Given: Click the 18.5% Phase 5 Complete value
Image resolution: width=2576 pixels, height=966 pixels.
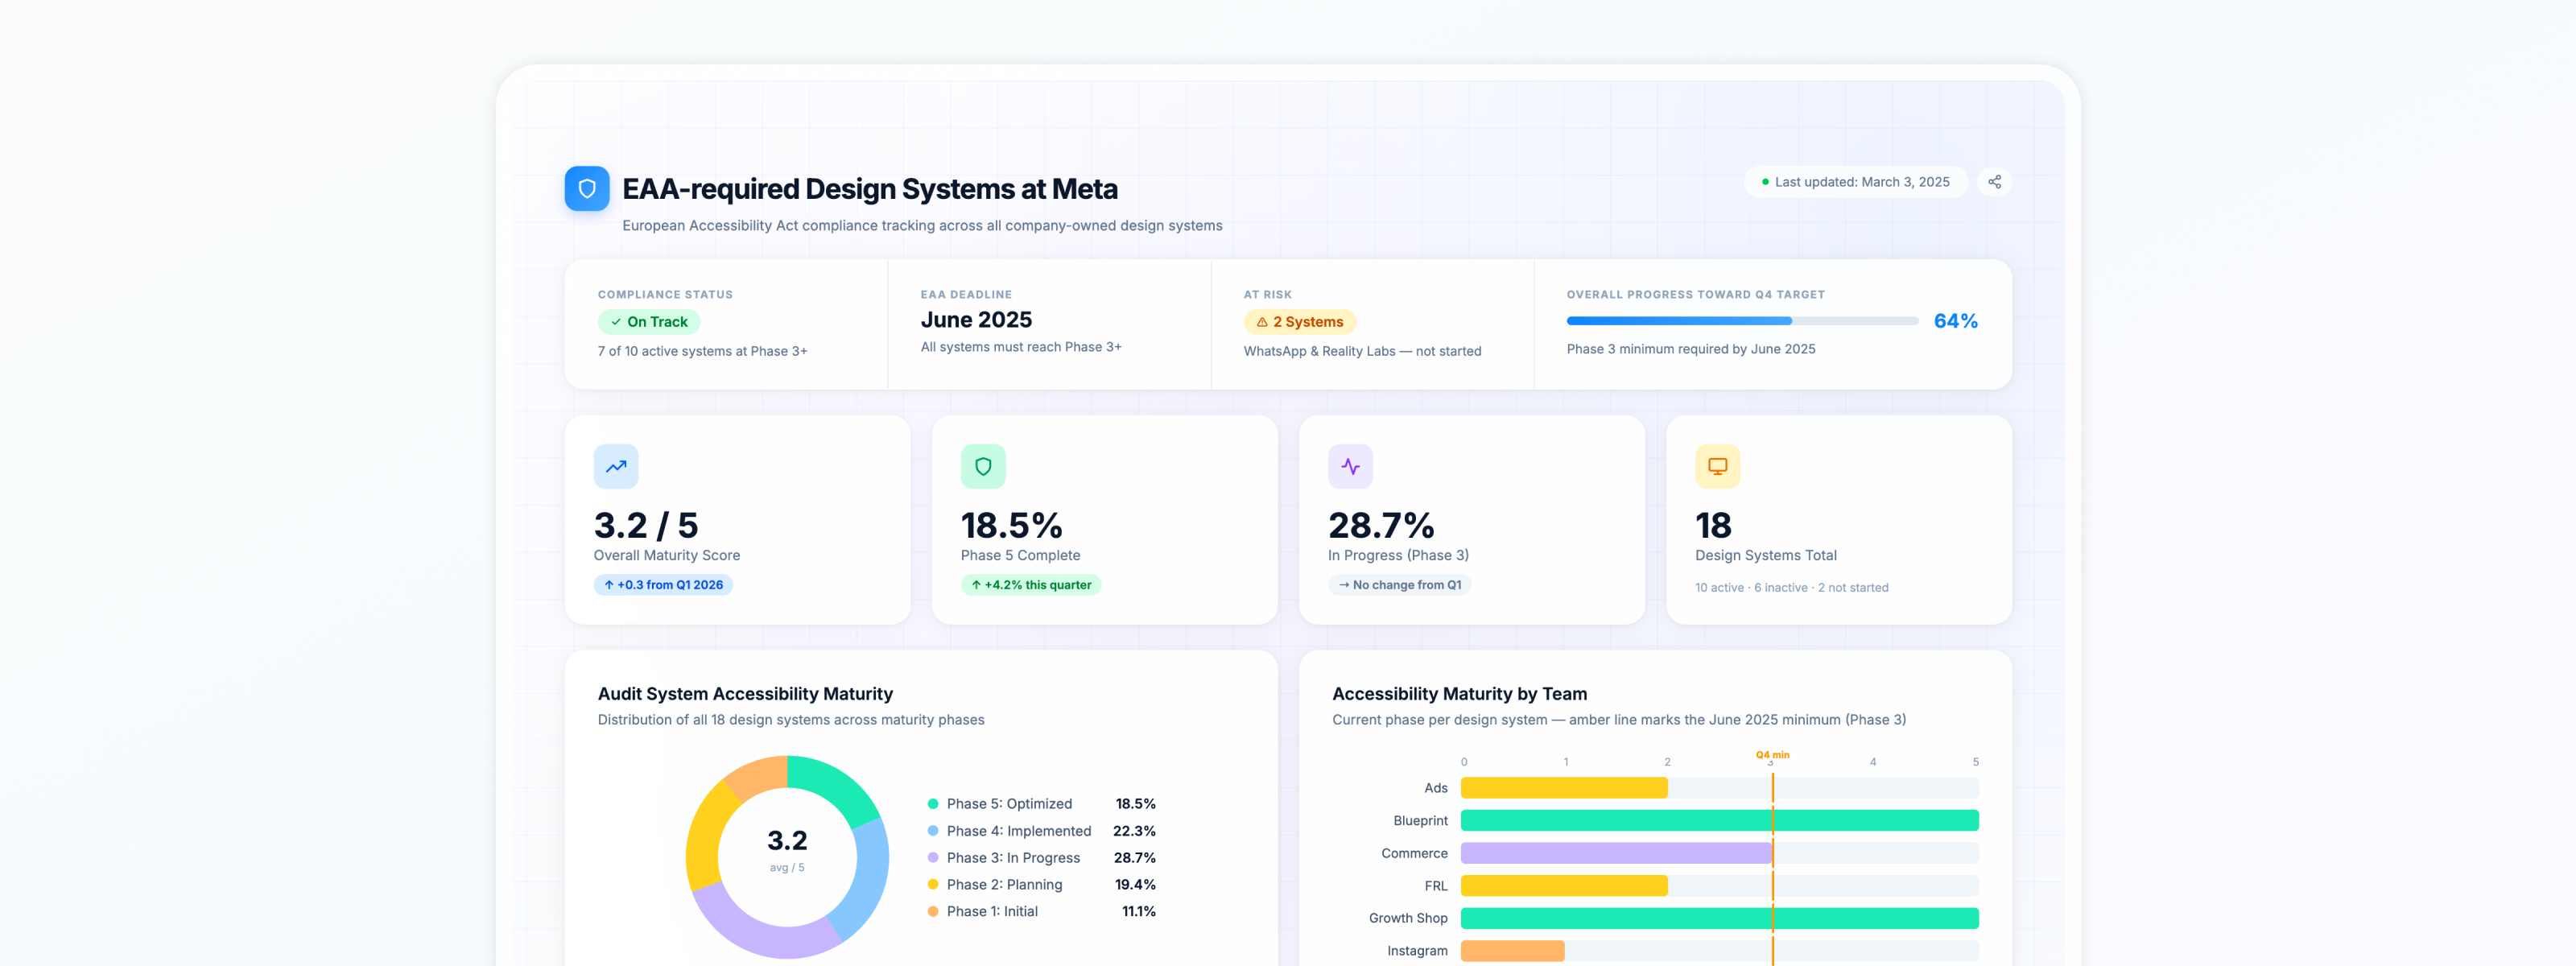Looking at the screenshot, I should pyautogui.click(x=1011, y=526).
